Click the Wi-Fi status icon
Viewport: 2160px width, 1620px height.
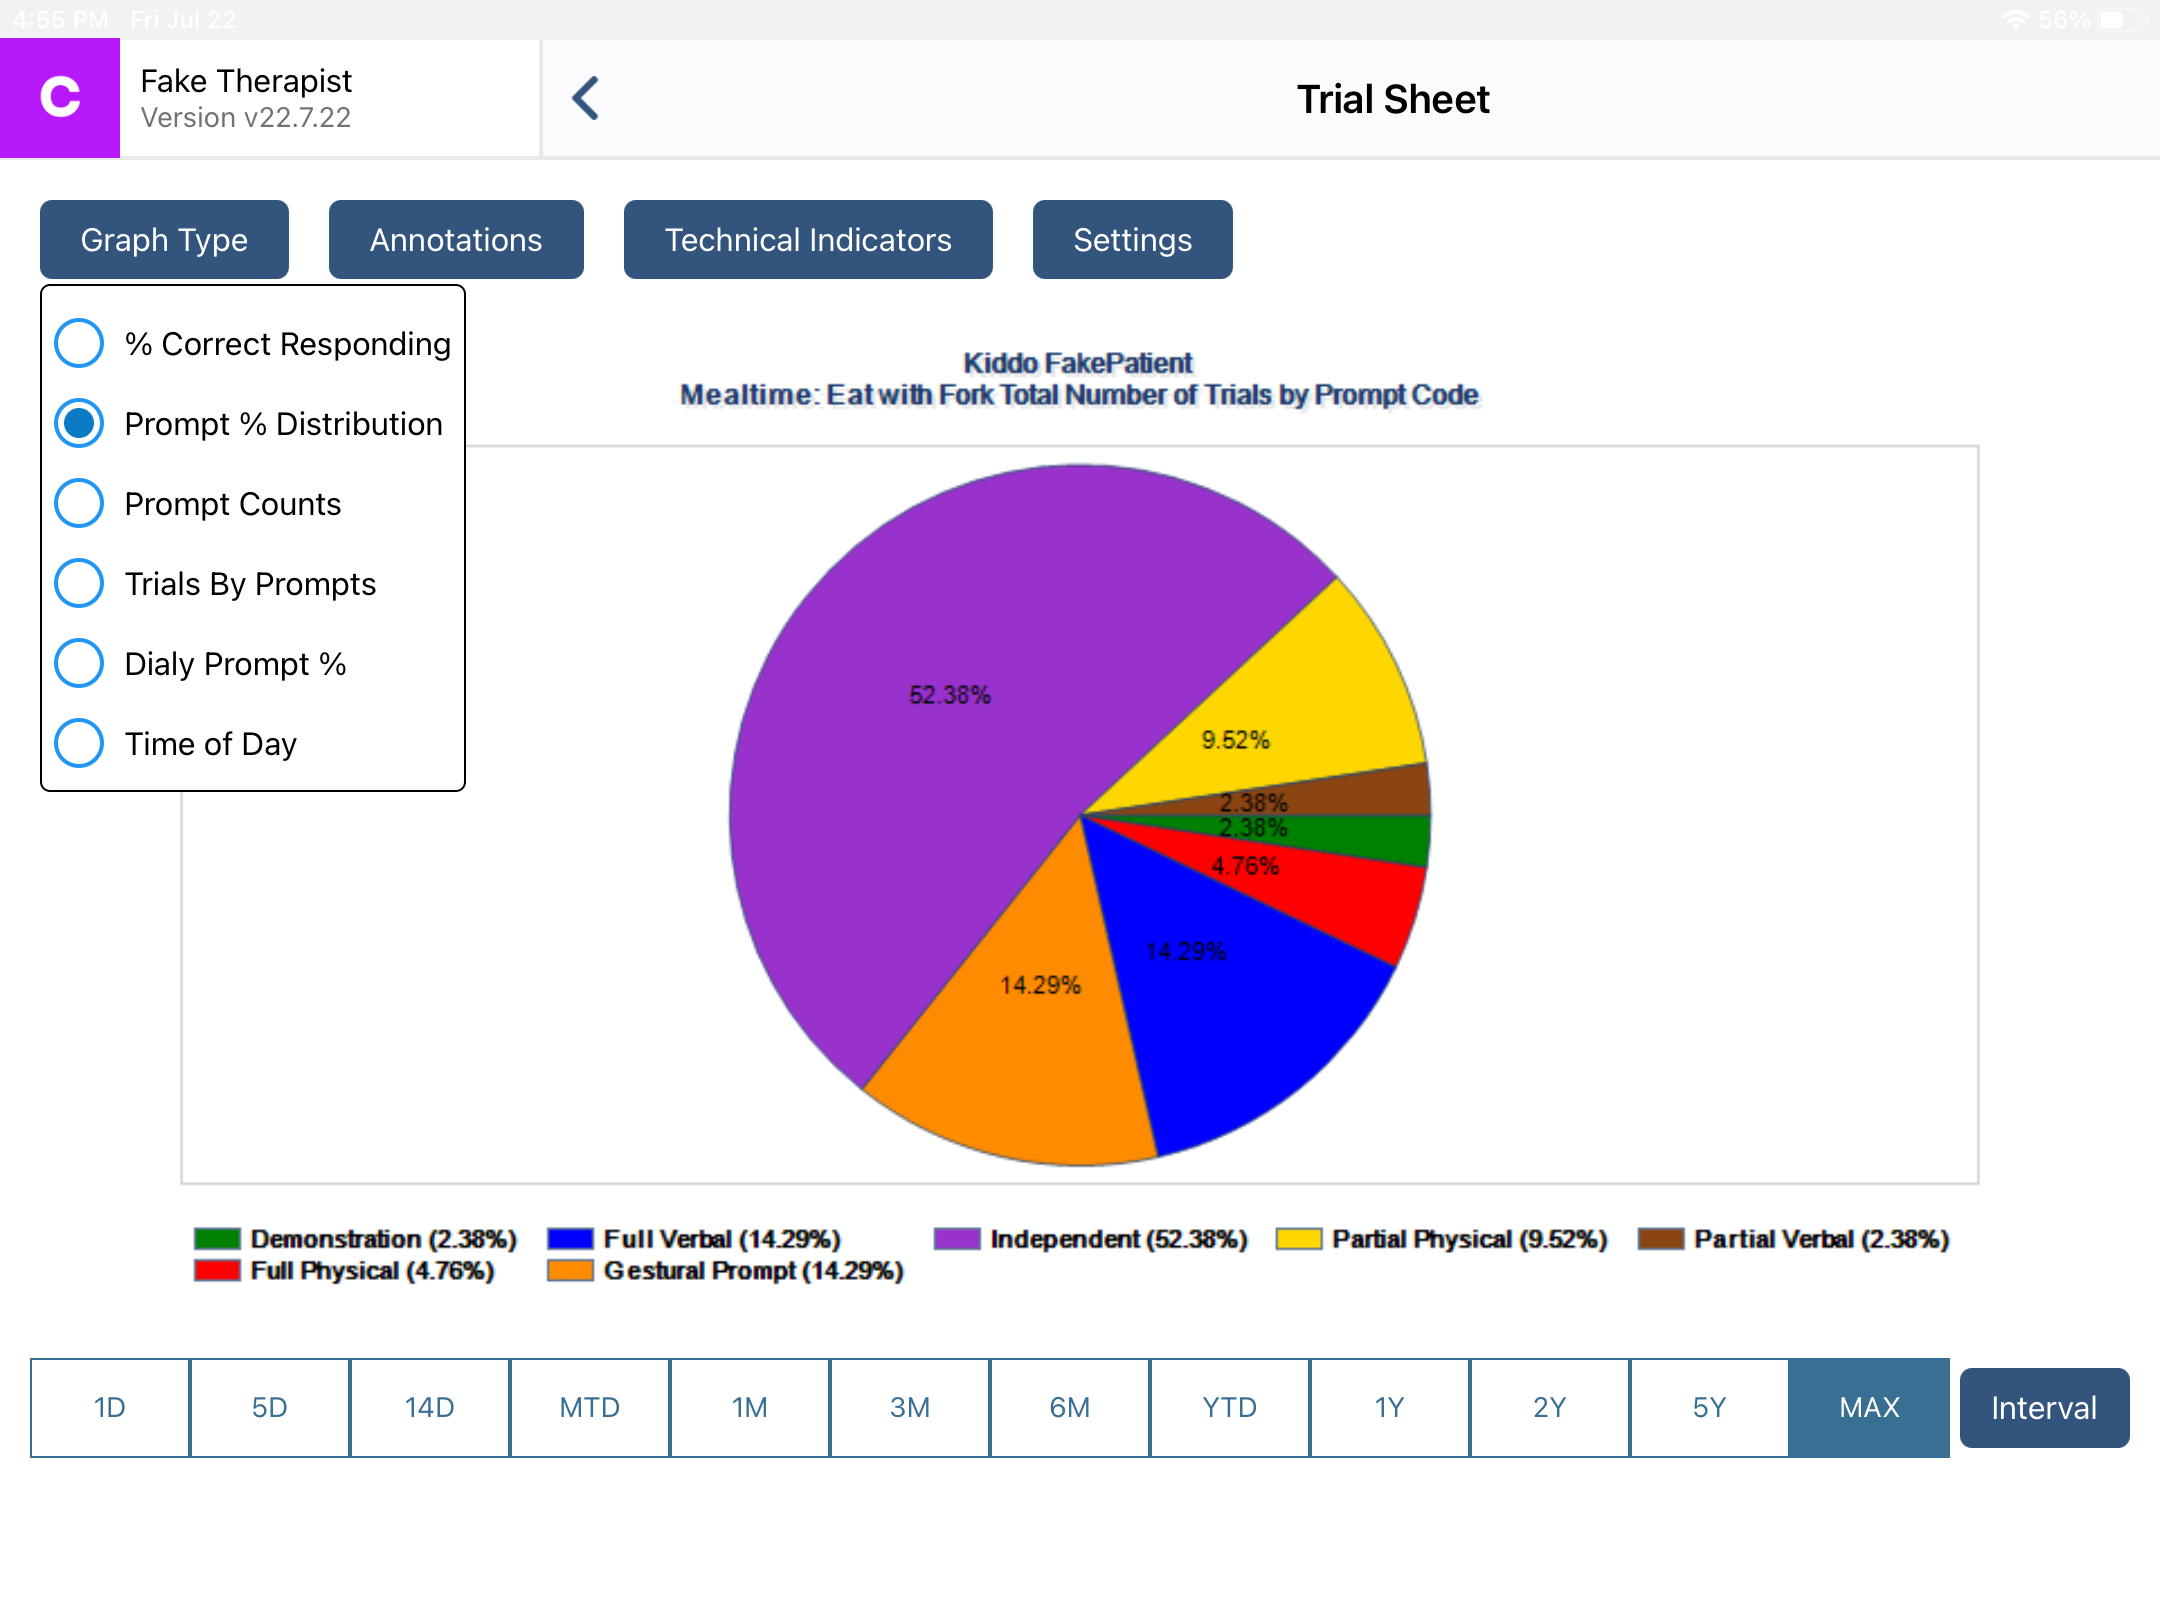click(x=2013, y=18)
